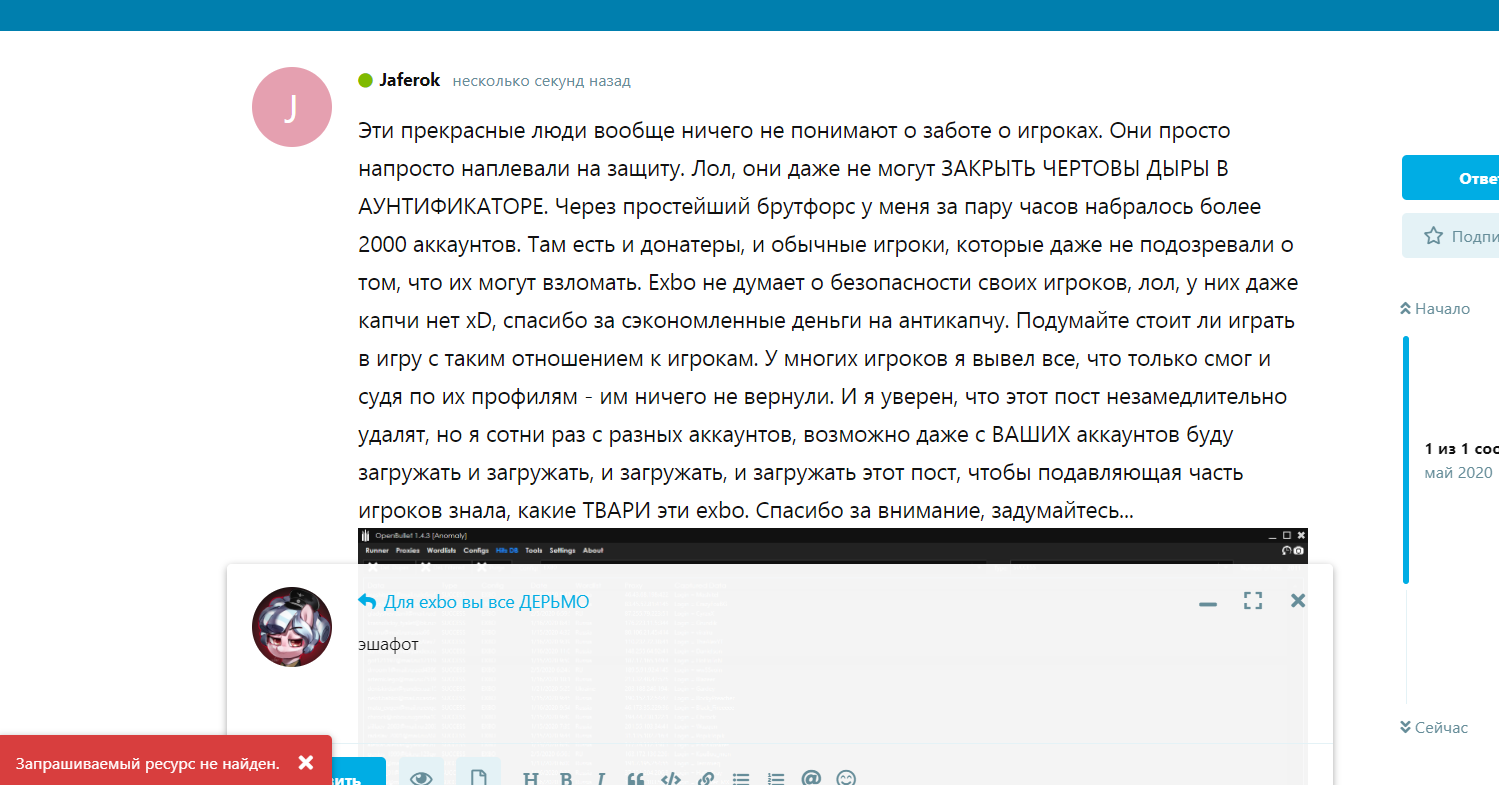Open discussion link 'Для exbo вы все ДЕРЬМО'

(x=487, y=602)
